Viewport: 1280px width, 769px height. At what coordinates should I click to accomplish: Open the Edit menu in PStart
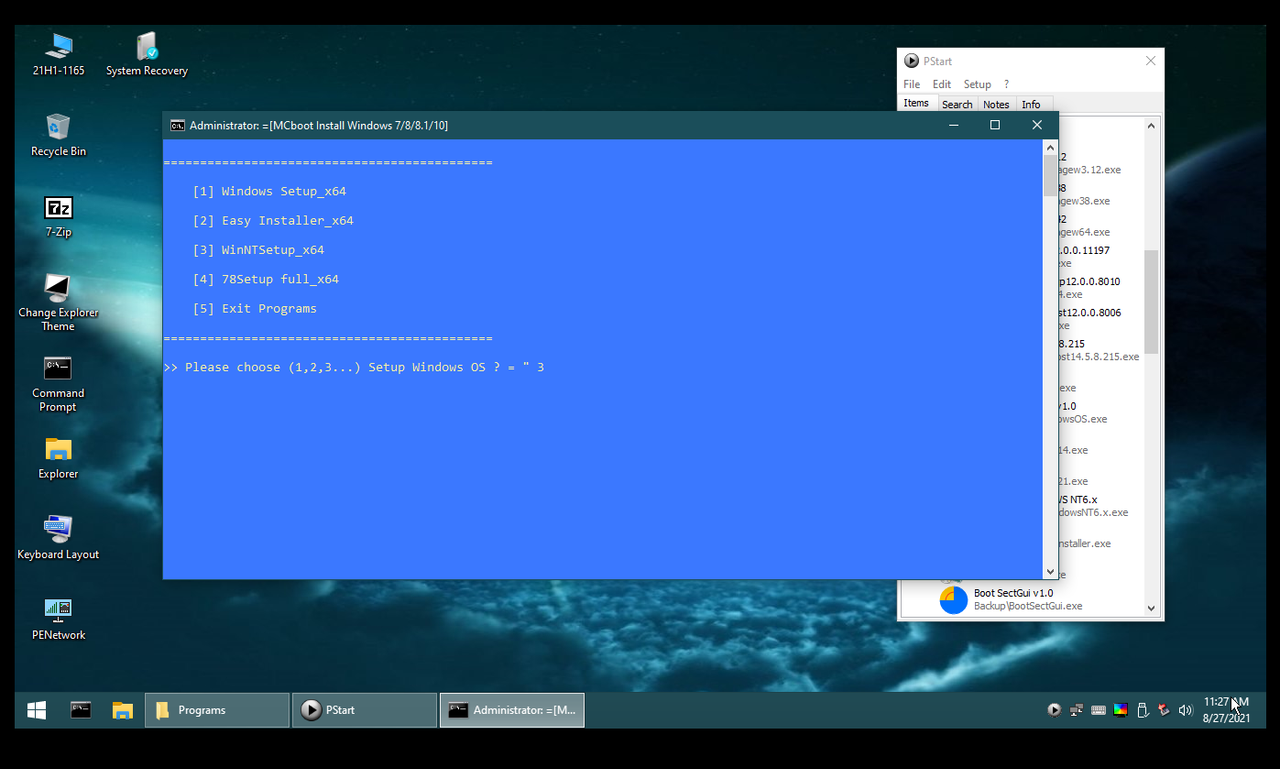pos(942,84)
